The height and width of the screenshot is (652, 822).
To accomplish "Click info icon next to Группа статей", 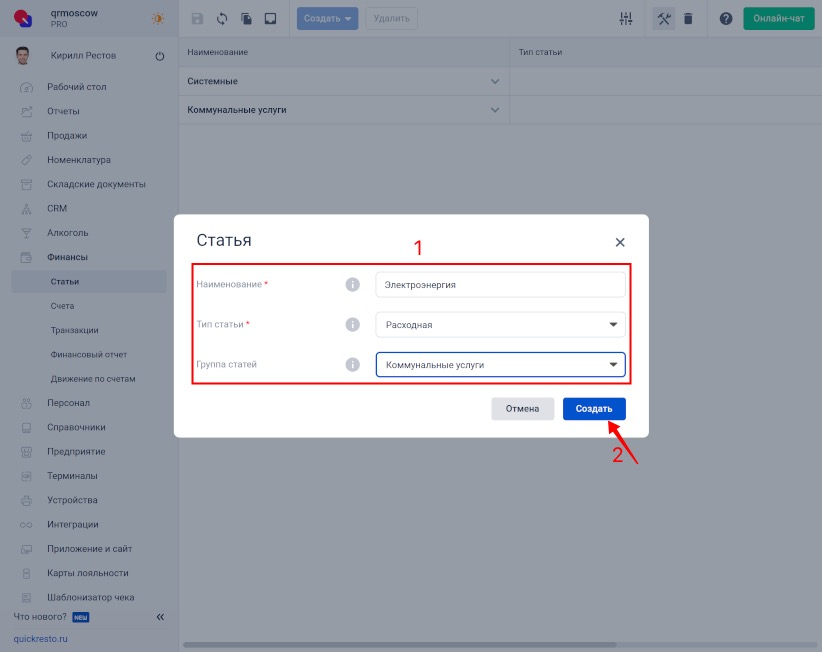I will coord(352,365).
